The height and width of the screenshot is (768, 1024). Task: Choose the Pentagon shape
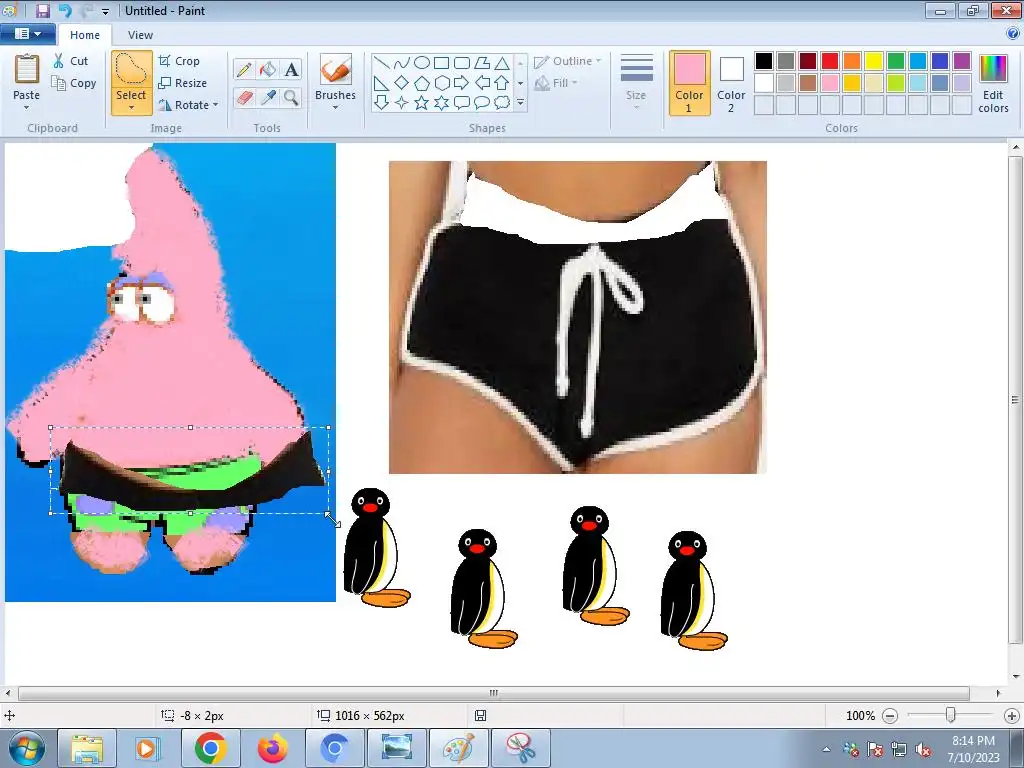click(x=422, y=83)
